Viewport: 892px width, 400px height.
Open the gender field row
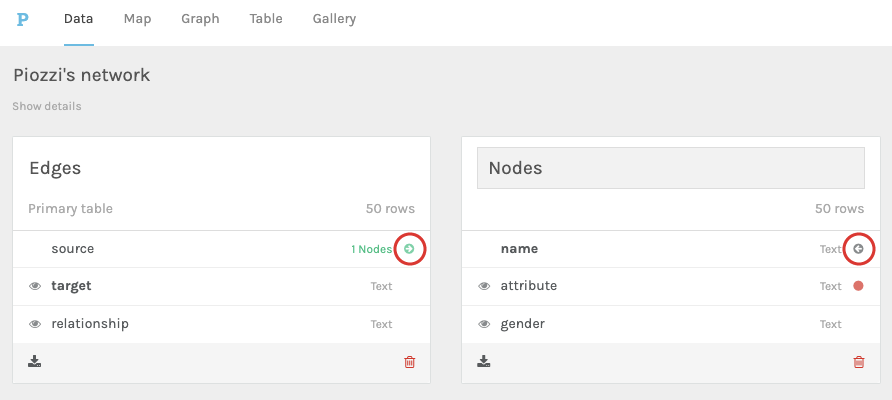(x=671, y=324)
